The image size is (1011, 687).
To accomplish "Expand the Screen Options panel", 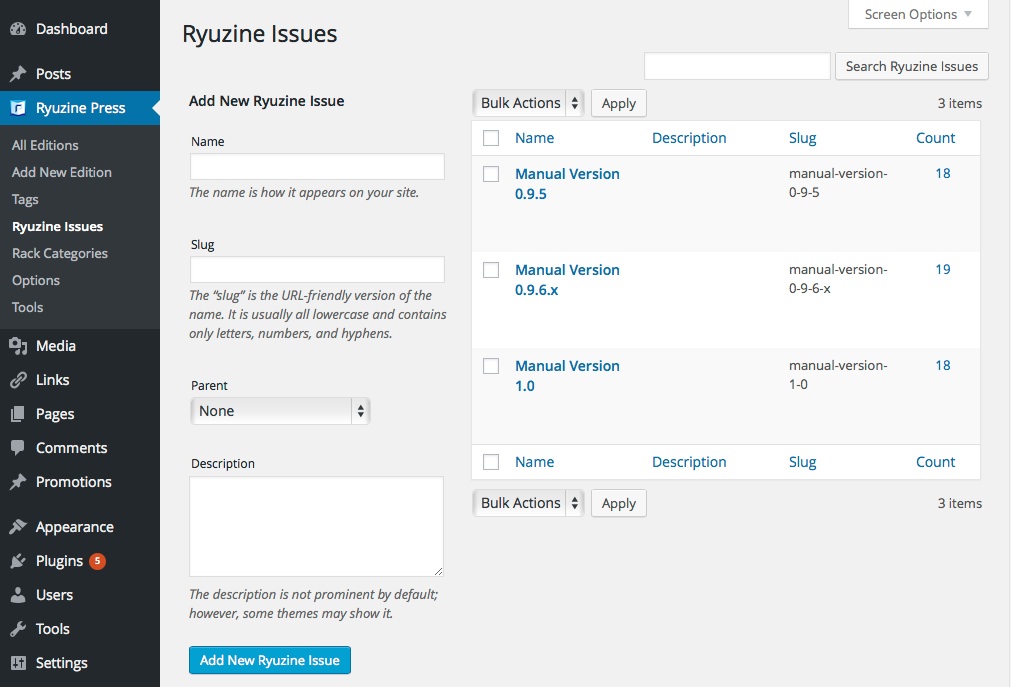I will point(918,14).
